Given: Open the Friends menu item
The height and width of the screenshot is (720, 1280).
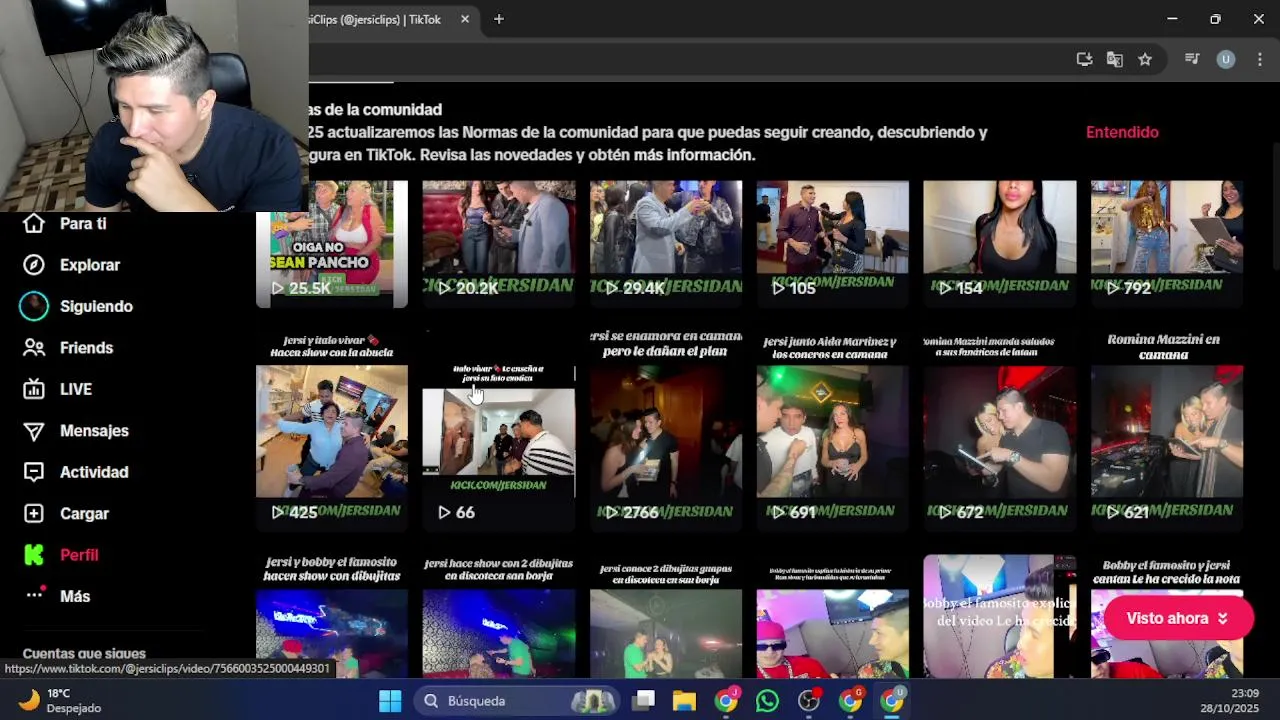Looking at the screenshot, I should pos(86,348).
